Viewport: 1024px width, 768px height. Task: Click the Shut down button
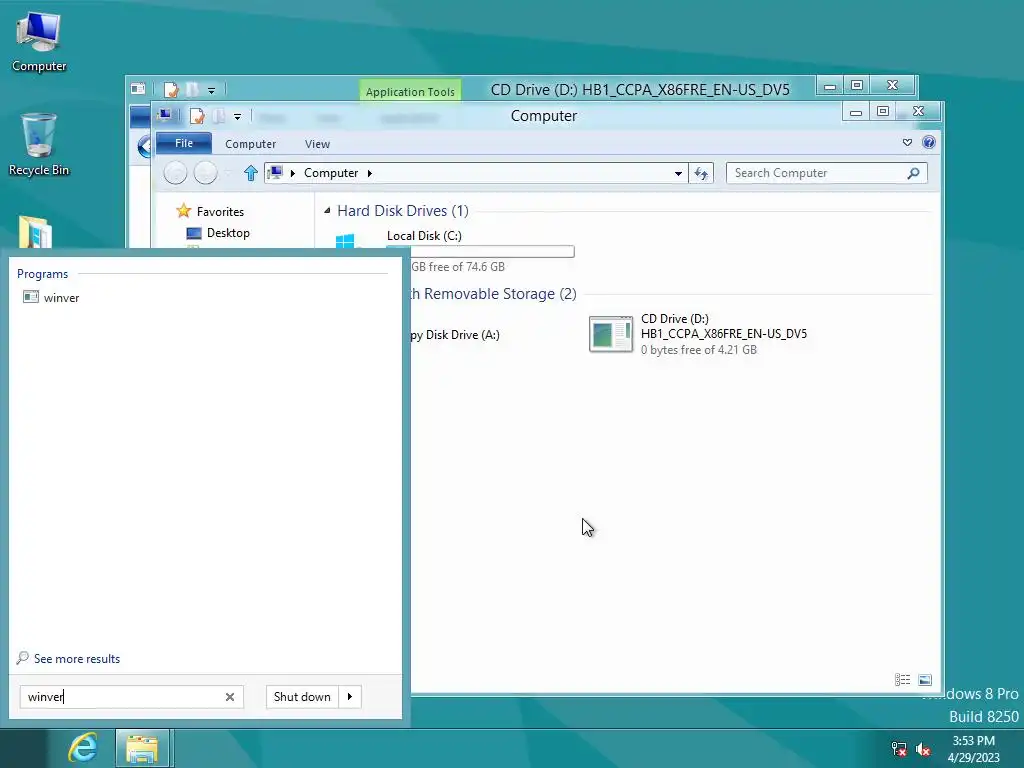[302, 697]
